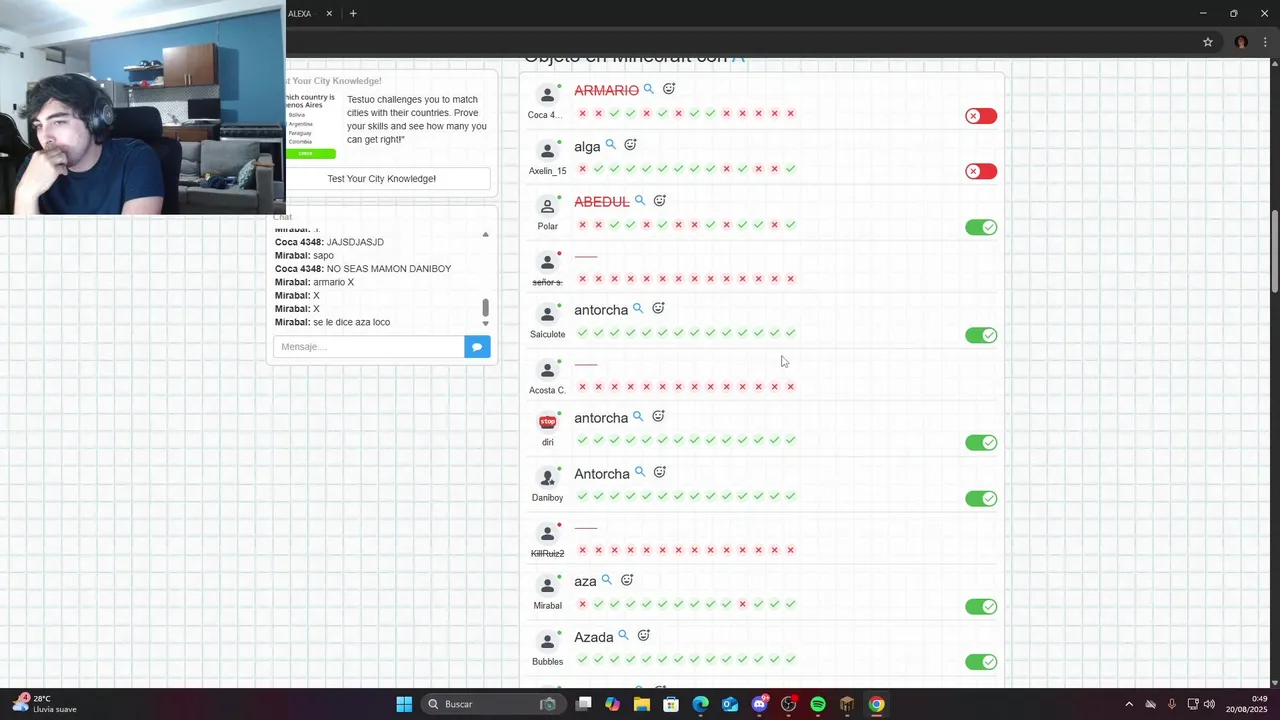Click magnifier icon next to alga
Image resolution: width=1280 pixels, height=720 pixels.
click(x=610, y=145)
